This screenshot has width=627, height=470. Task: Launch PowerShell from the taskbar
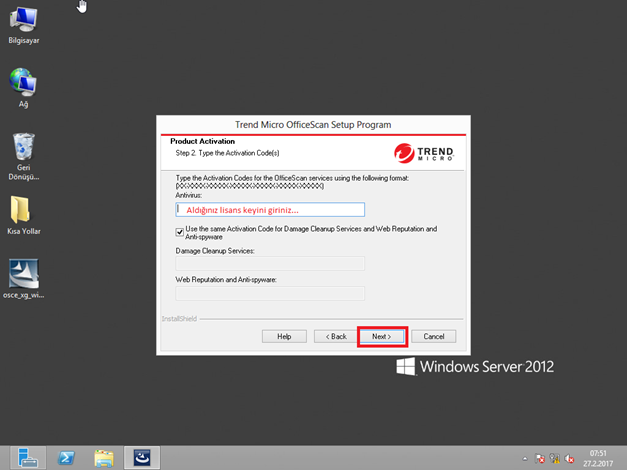click(x=66, y=458)
